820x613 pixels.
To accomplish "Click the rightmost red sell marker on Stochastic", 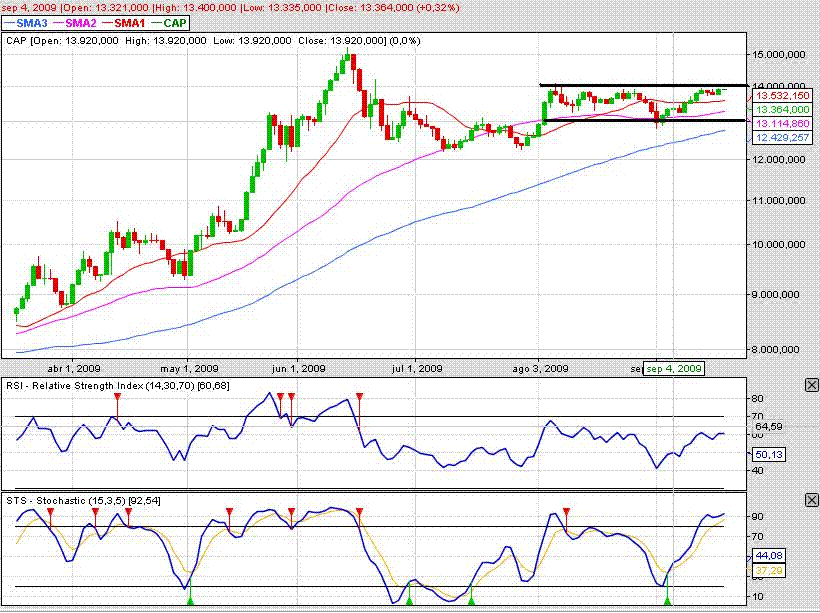I will pos(566,512).
